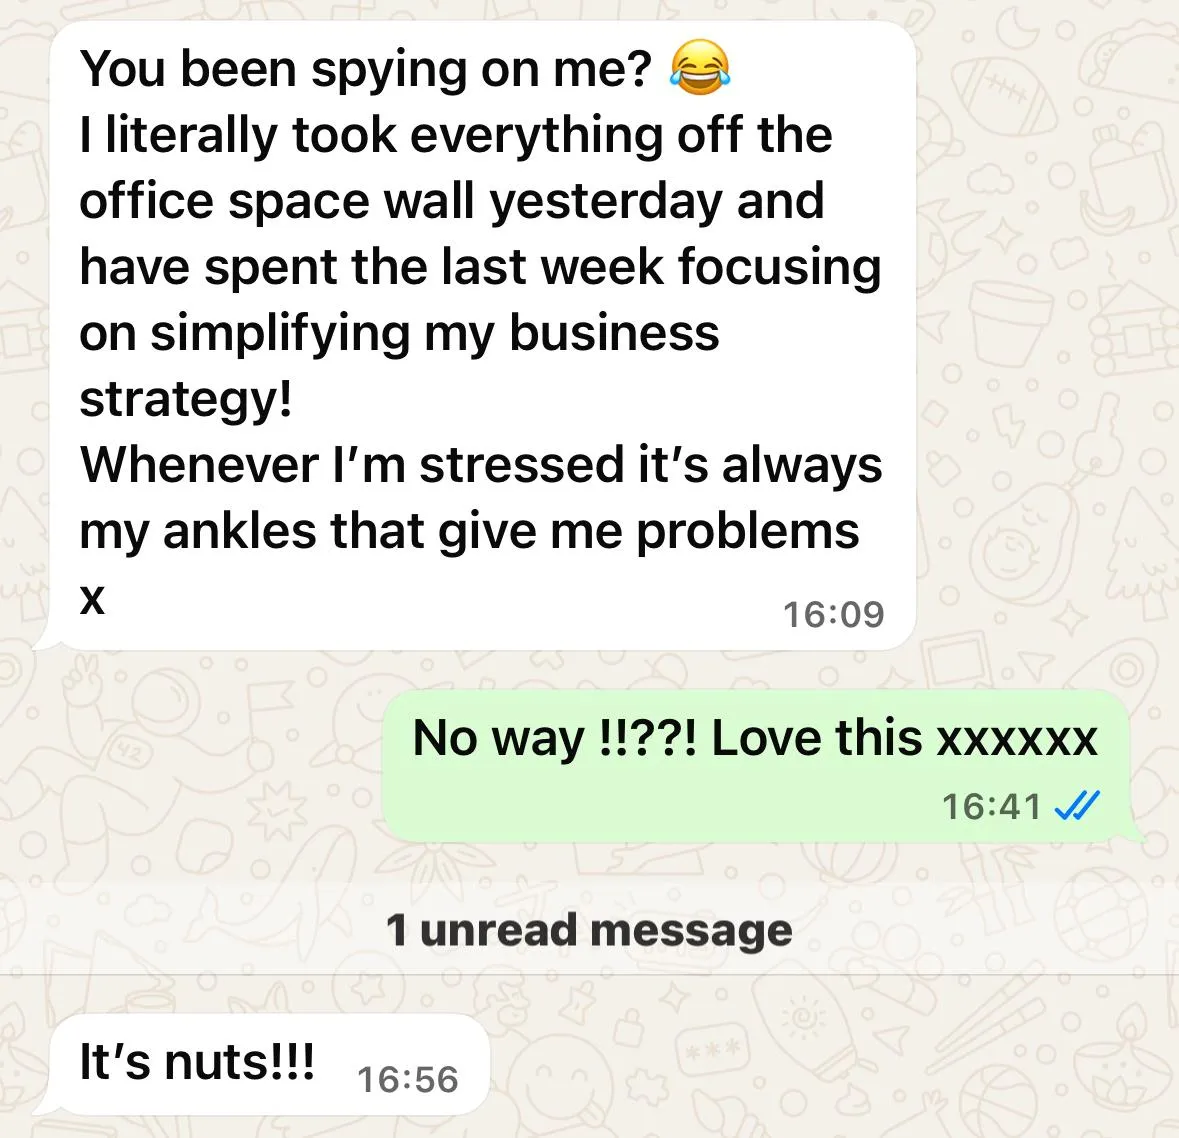This screenshot has height=1138, width=1179.
Task: Select the green "No way !!??! Love this" message
Action: coord(757,765)
